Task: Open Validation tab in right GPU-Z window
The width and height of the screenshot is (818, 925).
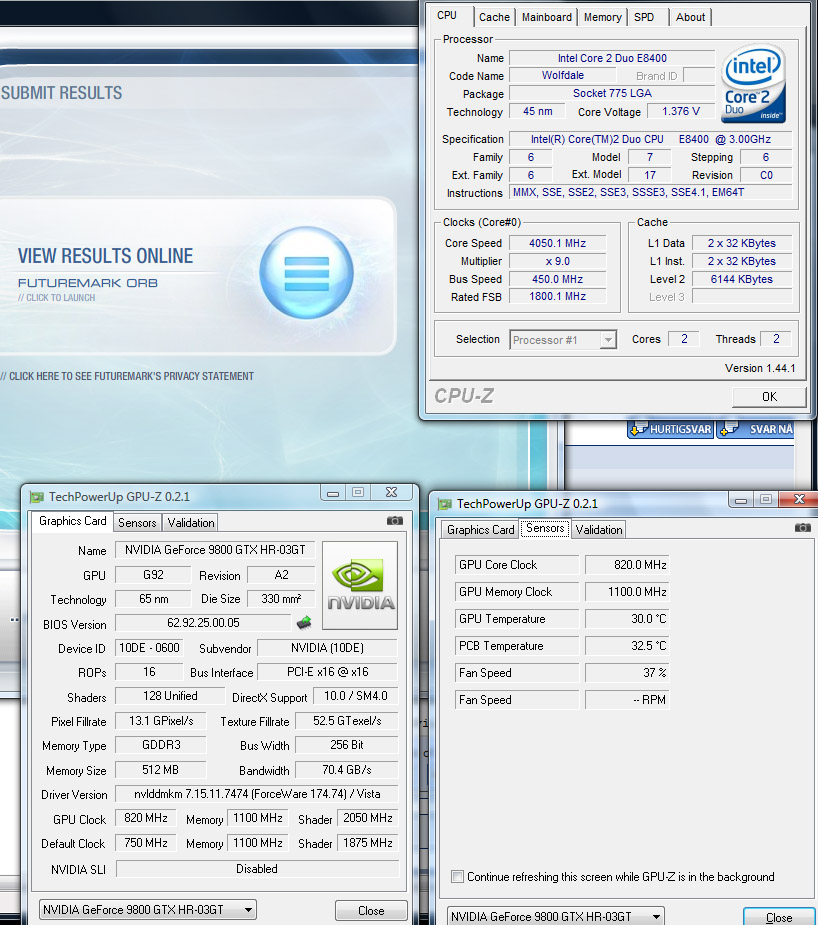Action: pos(599,530)
